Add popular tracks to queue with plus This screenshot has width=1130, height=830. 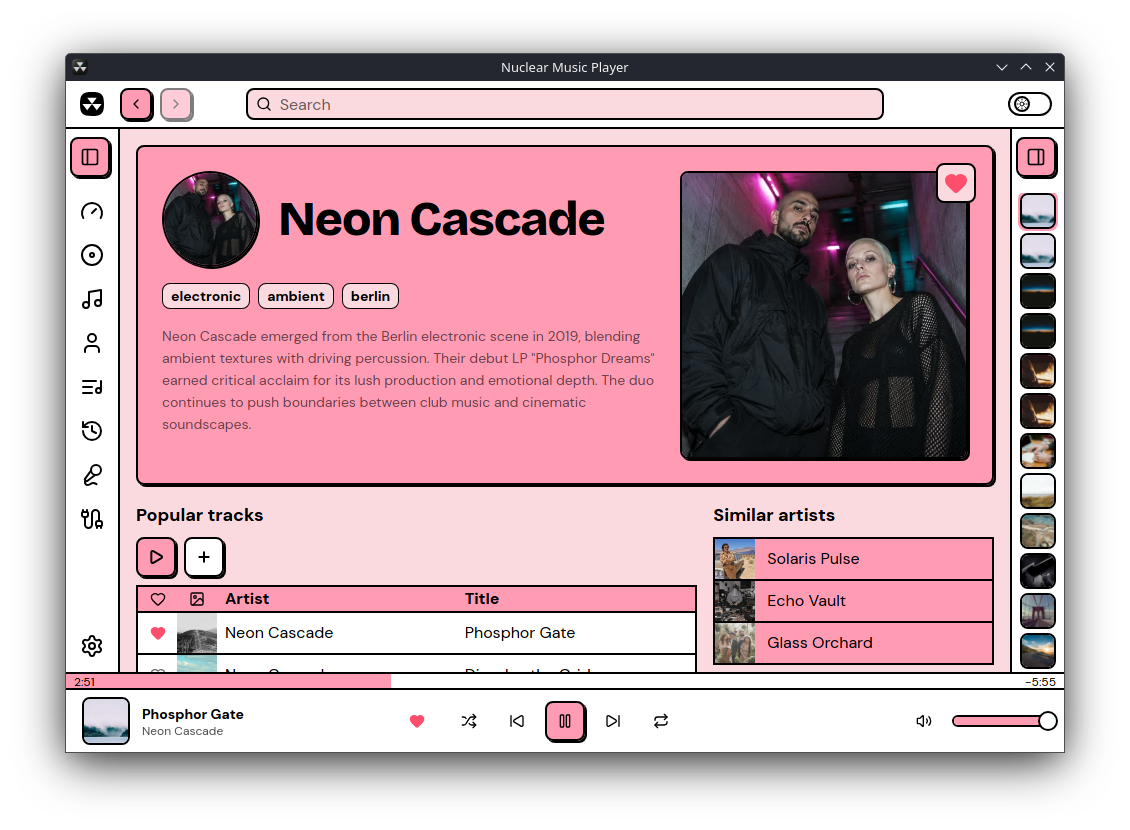click(x=204, y=557)
